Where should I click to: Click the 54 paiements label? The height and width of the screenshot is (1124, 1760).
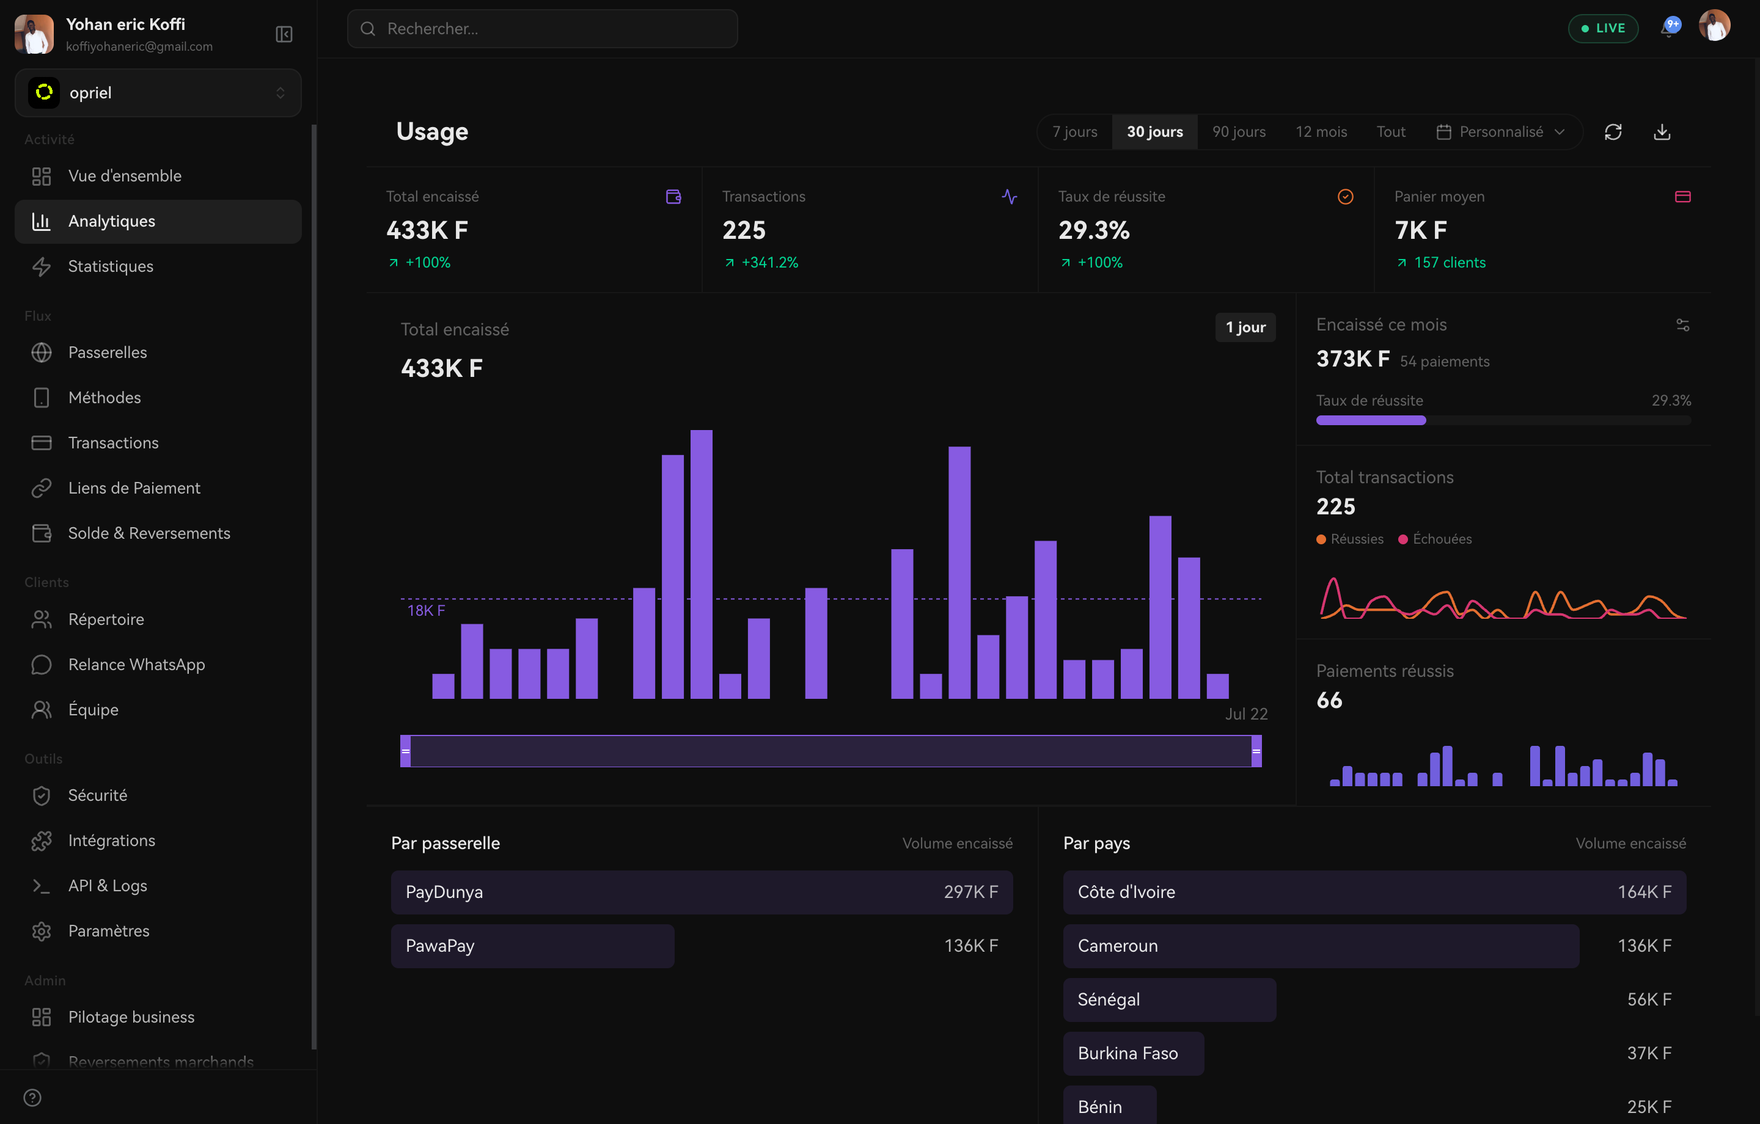(1445, 362)
